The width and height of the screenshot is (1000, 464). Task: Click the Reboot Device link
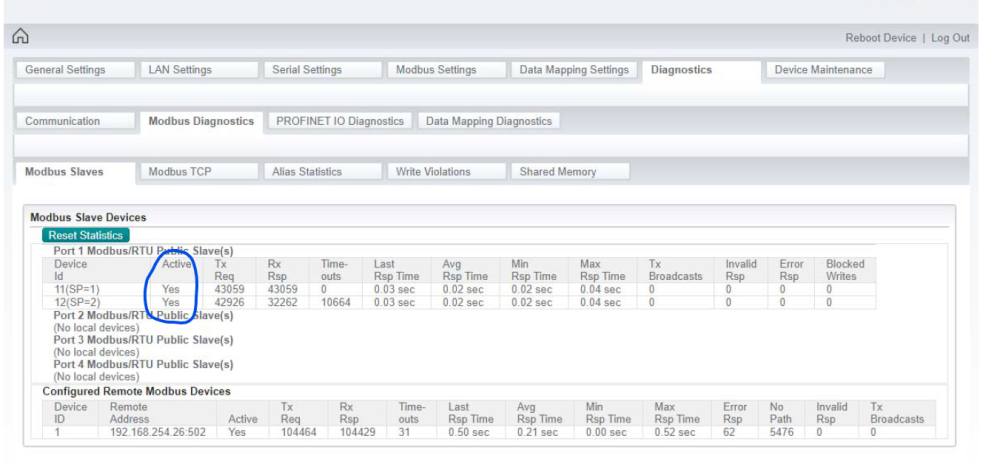880,38
